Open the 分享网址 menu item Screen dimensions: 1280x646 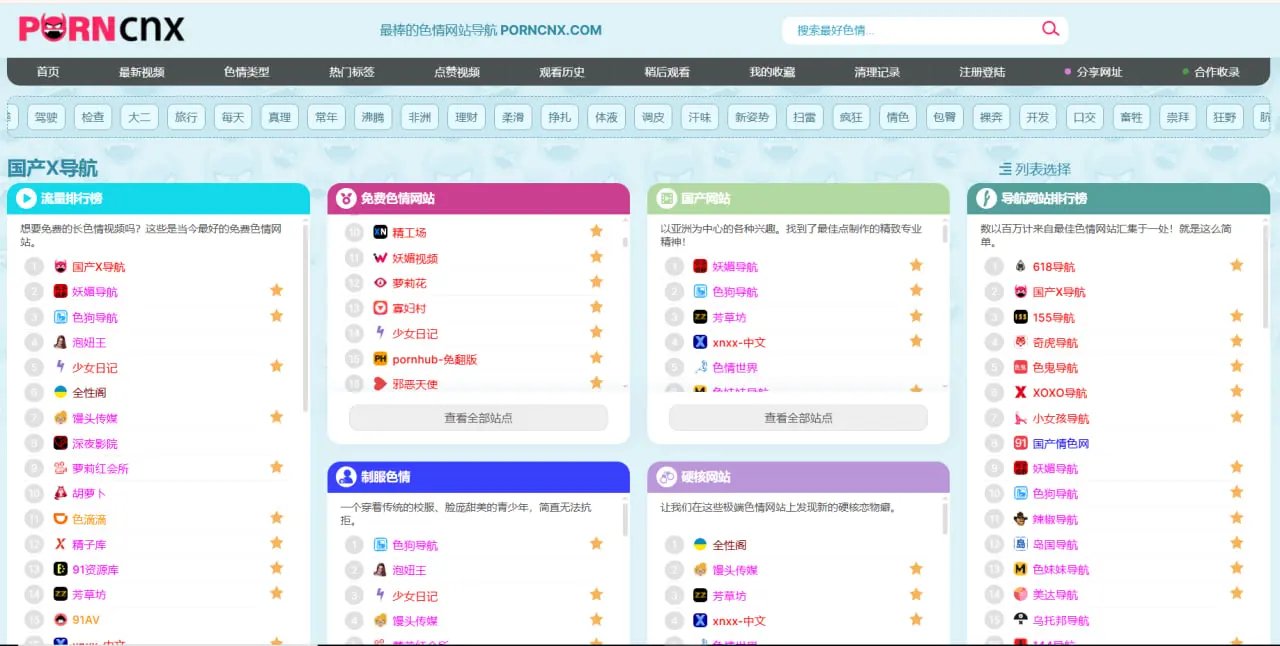(1093, 72)
